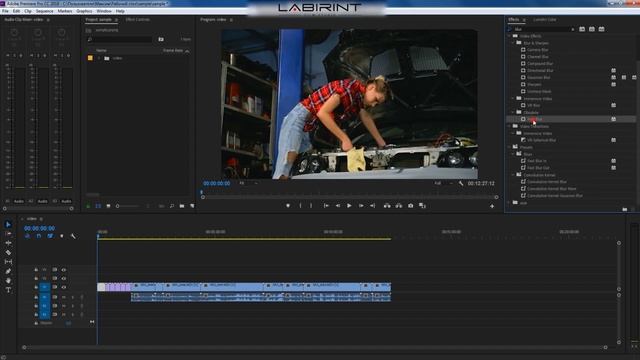Click Add Marker button in timeline header

click(x=62, y=236)
